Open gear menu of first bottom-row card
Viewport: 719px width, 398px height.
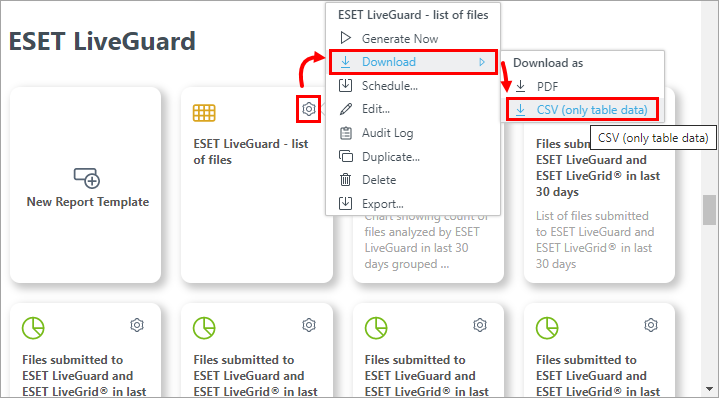pos(137,325)
